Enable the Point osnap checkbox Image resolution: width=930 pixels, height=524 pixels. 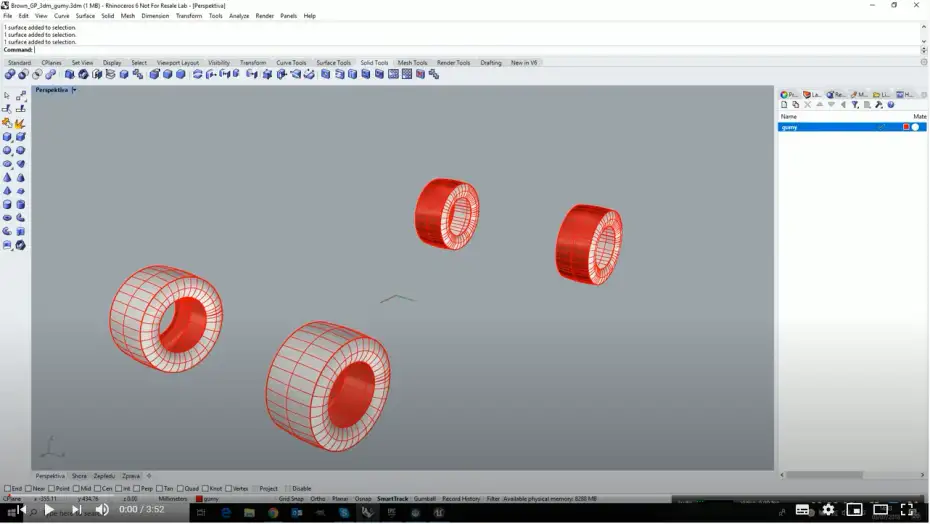coord(52,489)
